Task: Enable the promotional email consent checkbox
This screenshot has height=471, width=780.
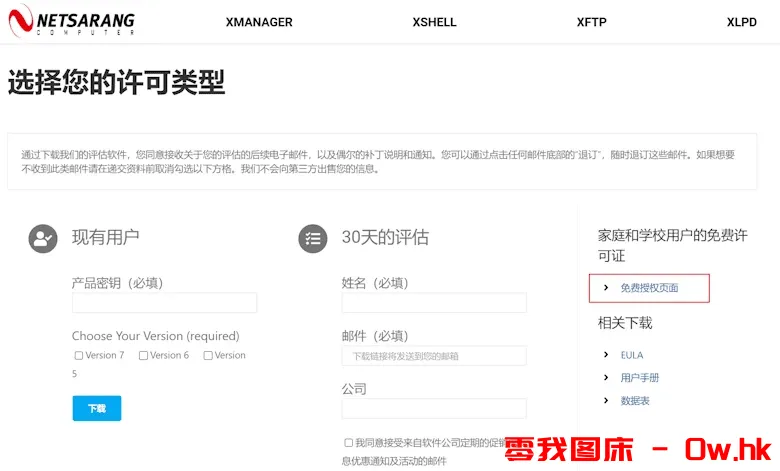Action: [348, 442]
